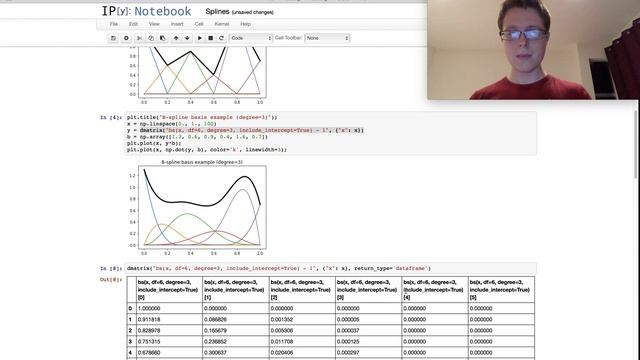Open the Cell Toolbar None dropdown
The width and height of the screenshot is (640, 360).
pos(327,38)
